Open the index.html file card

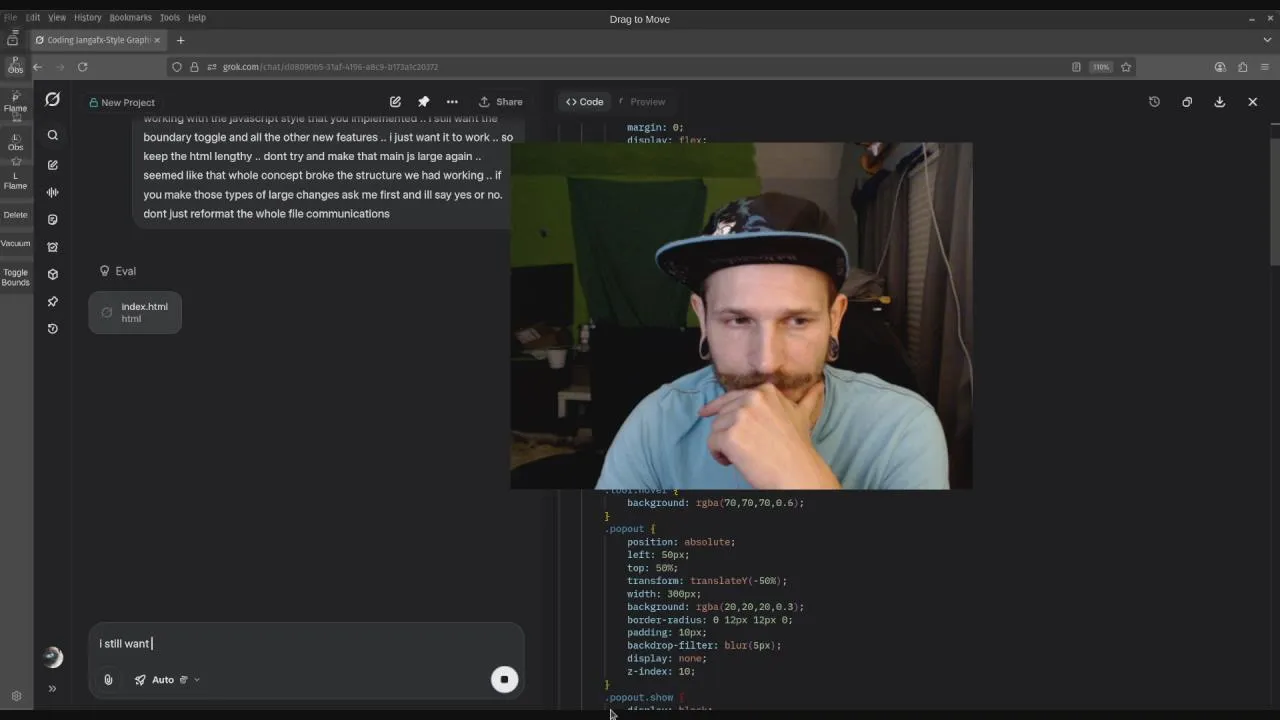(x=135, y=312)
